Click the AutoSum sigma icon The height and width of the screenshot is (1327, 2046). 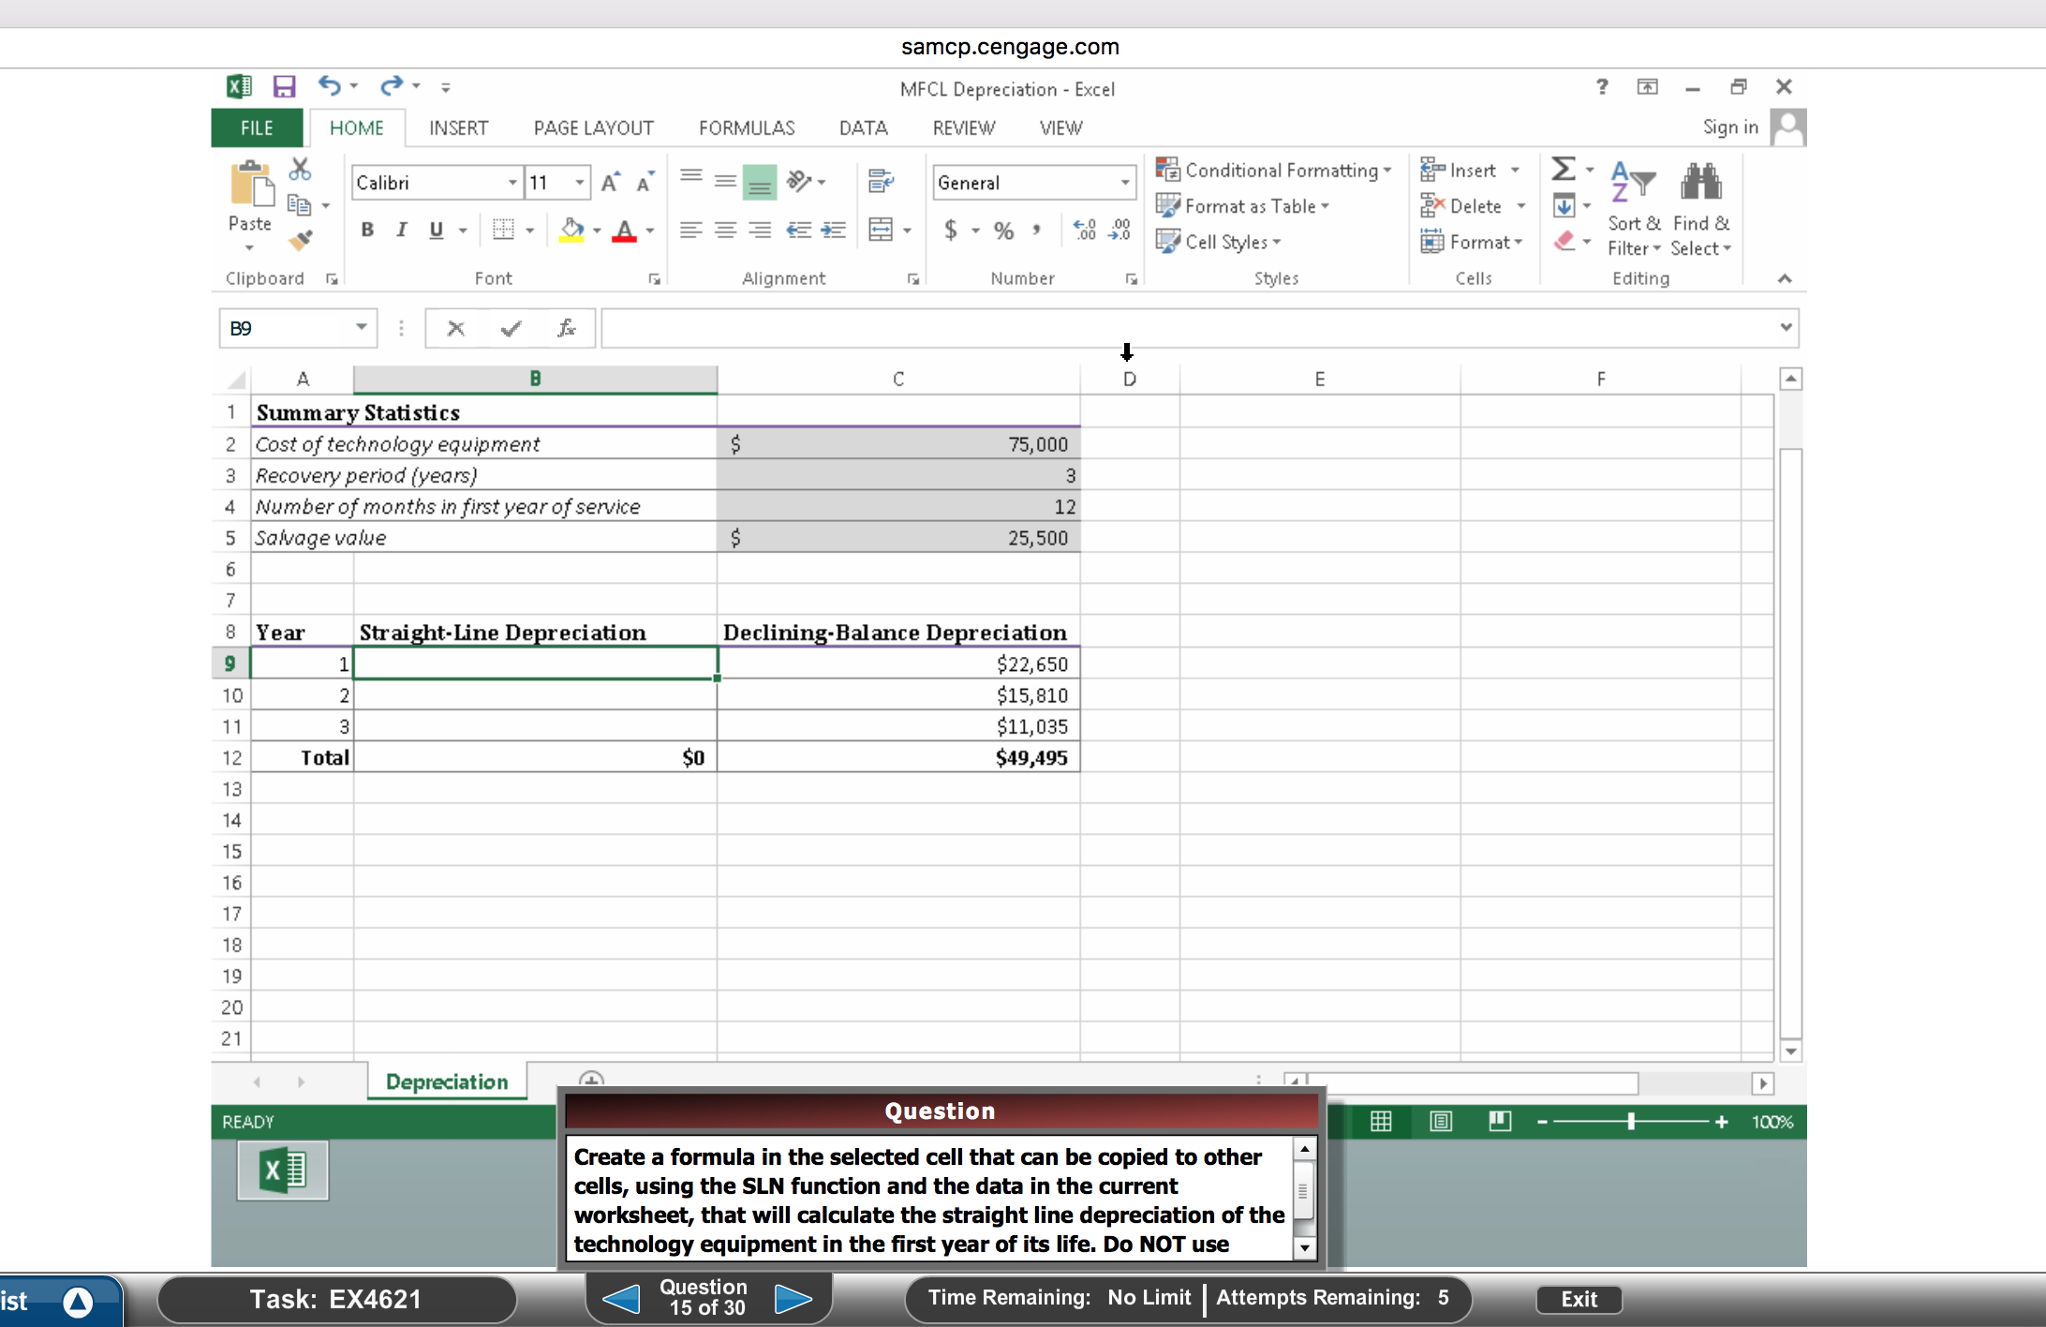pos(1562,168)
